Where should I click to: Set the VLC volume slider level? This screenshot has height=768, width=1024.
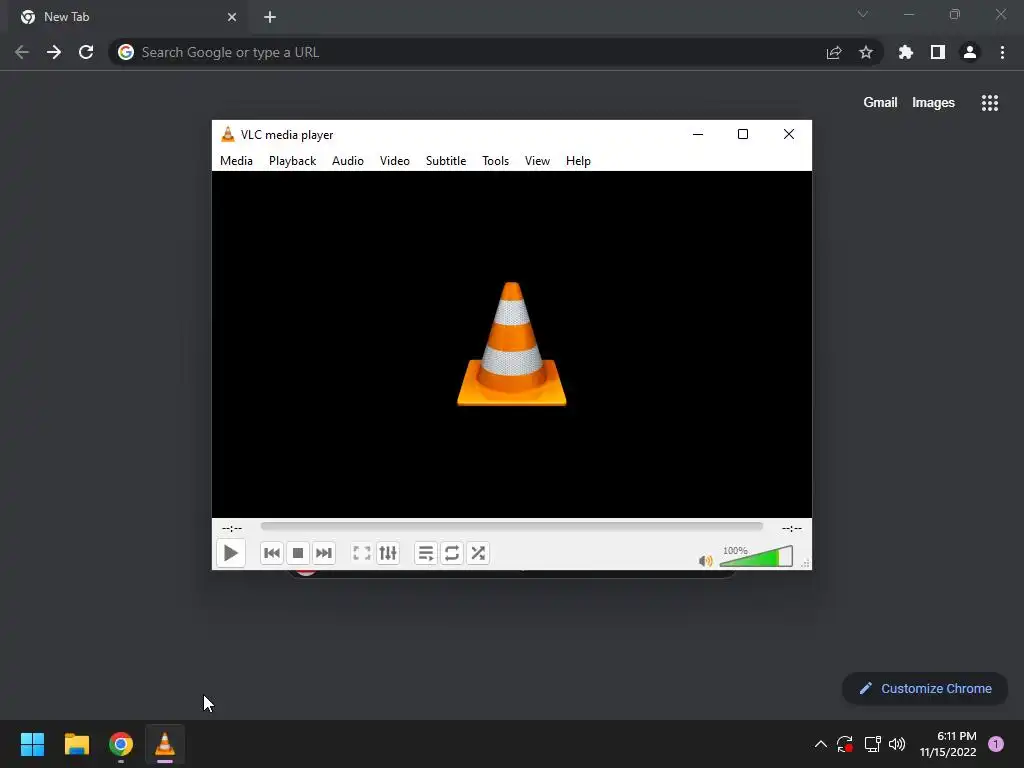pos(756,556)
